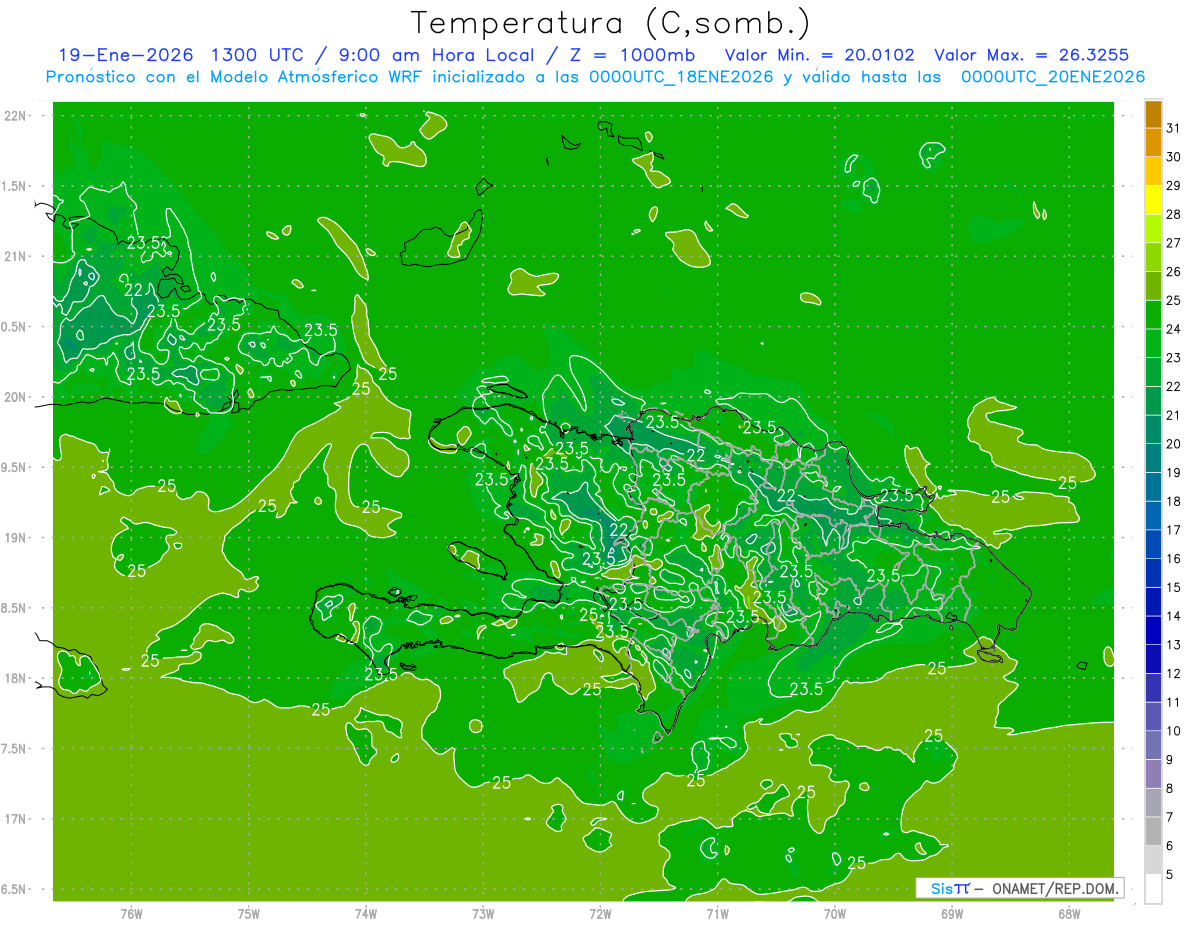
Task: Click the 68W longitude axis label
Action: [x=1068, y=913]
